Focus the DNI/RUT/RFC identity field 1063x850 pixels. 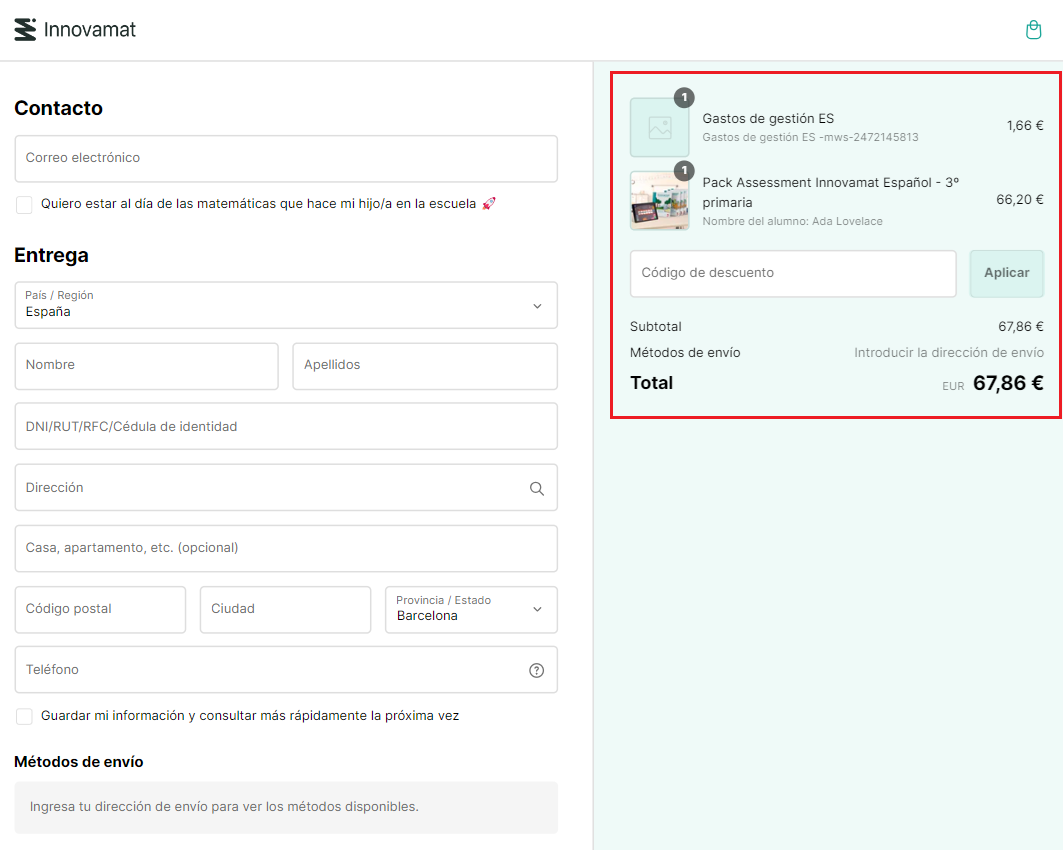[x=286, y=426]
